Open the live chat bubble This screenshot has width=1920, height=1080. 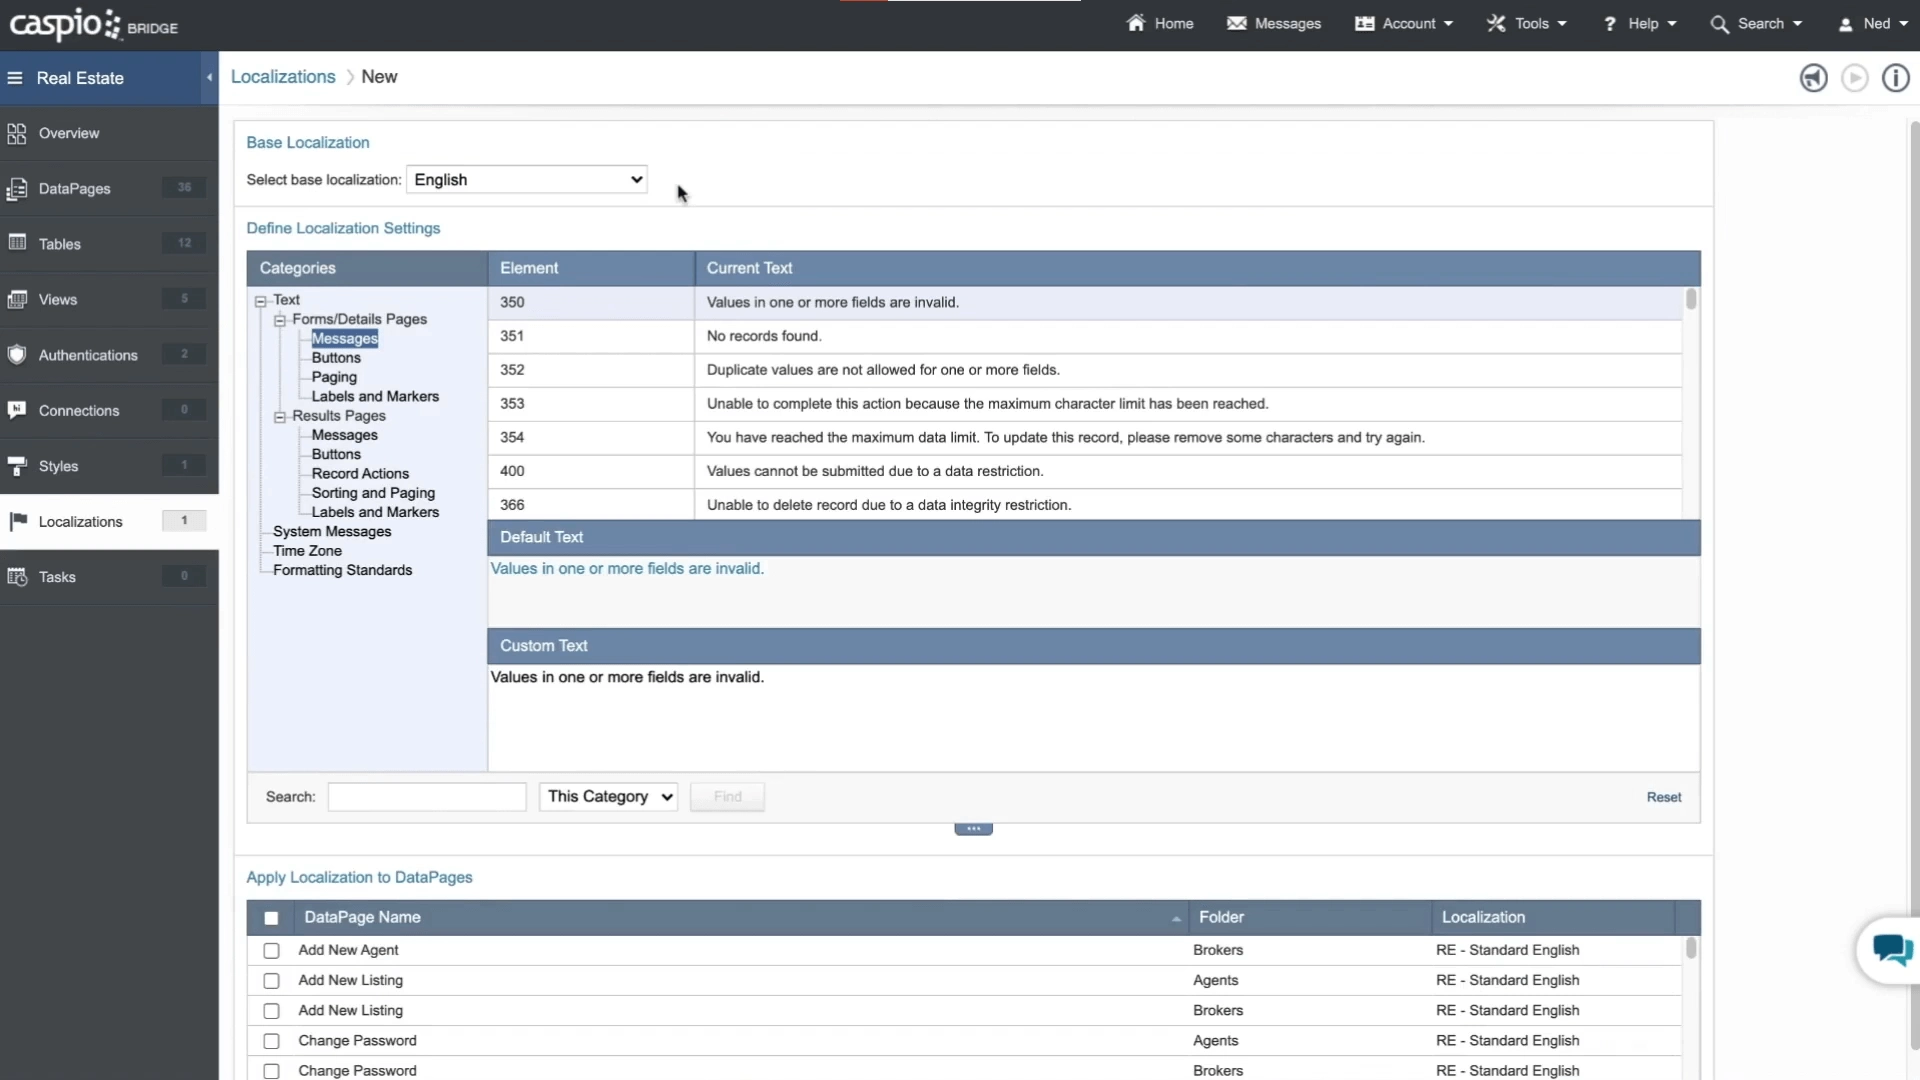1890,949
